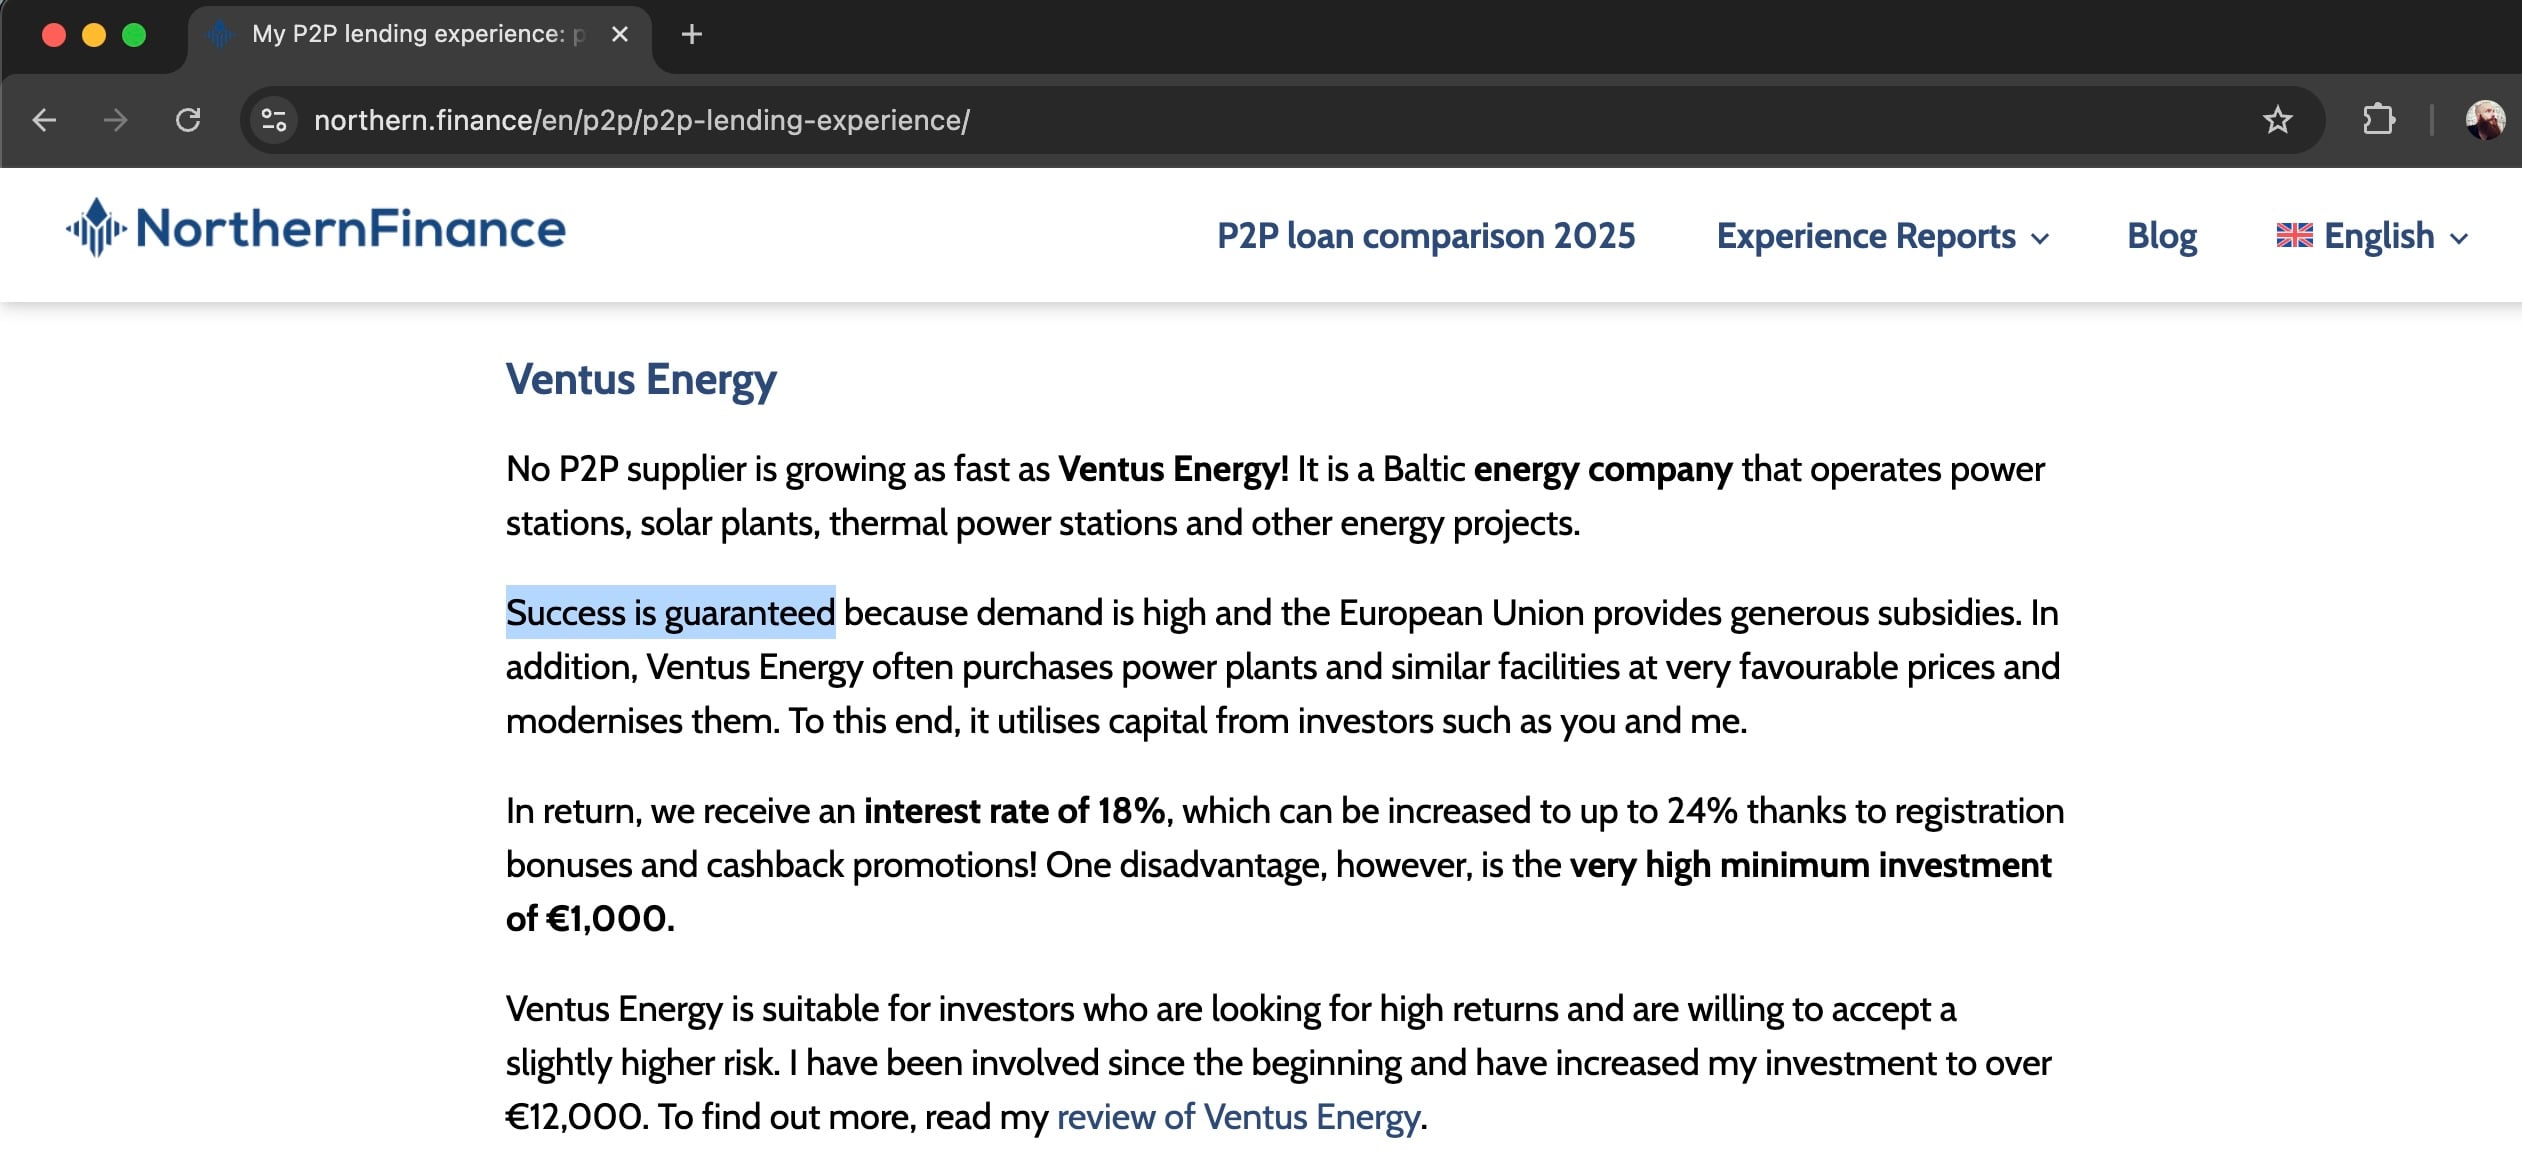Open a new browser tab
Viewport: 2522px width, 1151px height.
coord(693,33)
